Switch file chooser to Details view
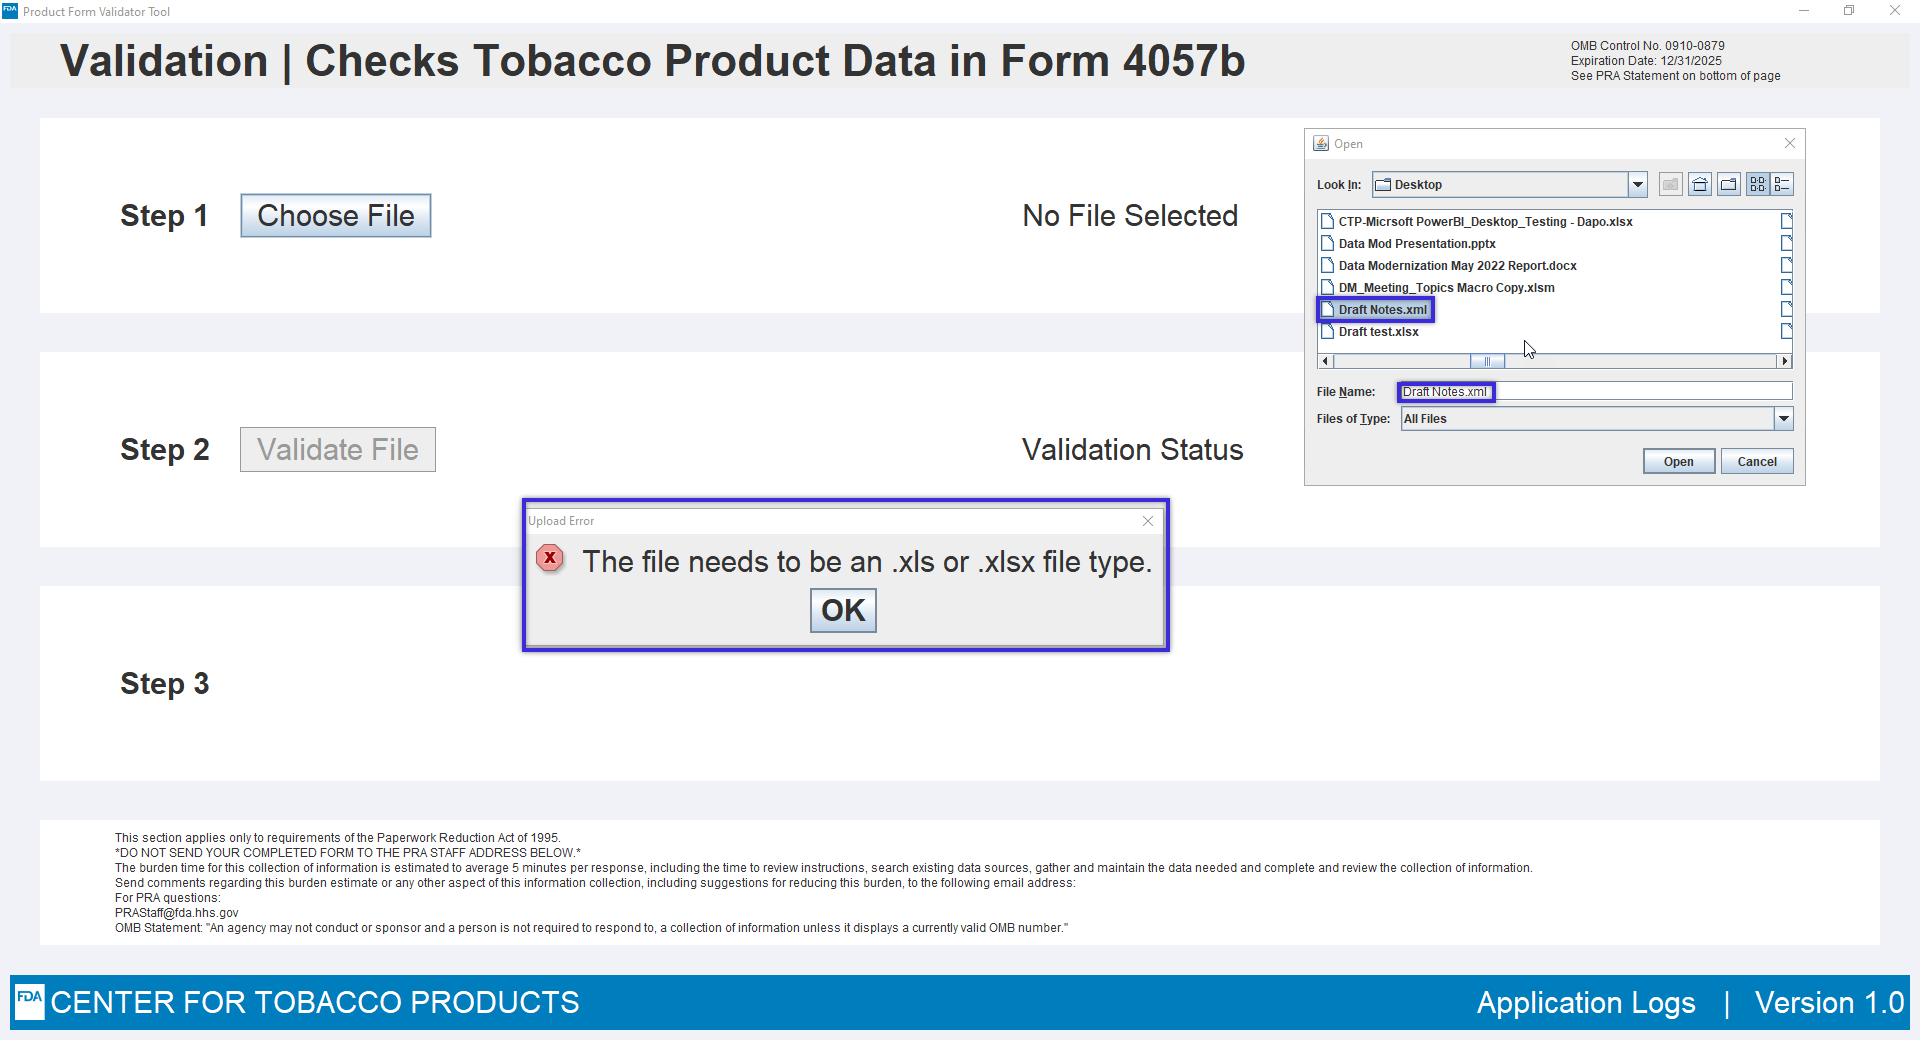Viewport: 1920px width, 1040px height. coord(1782,184)
